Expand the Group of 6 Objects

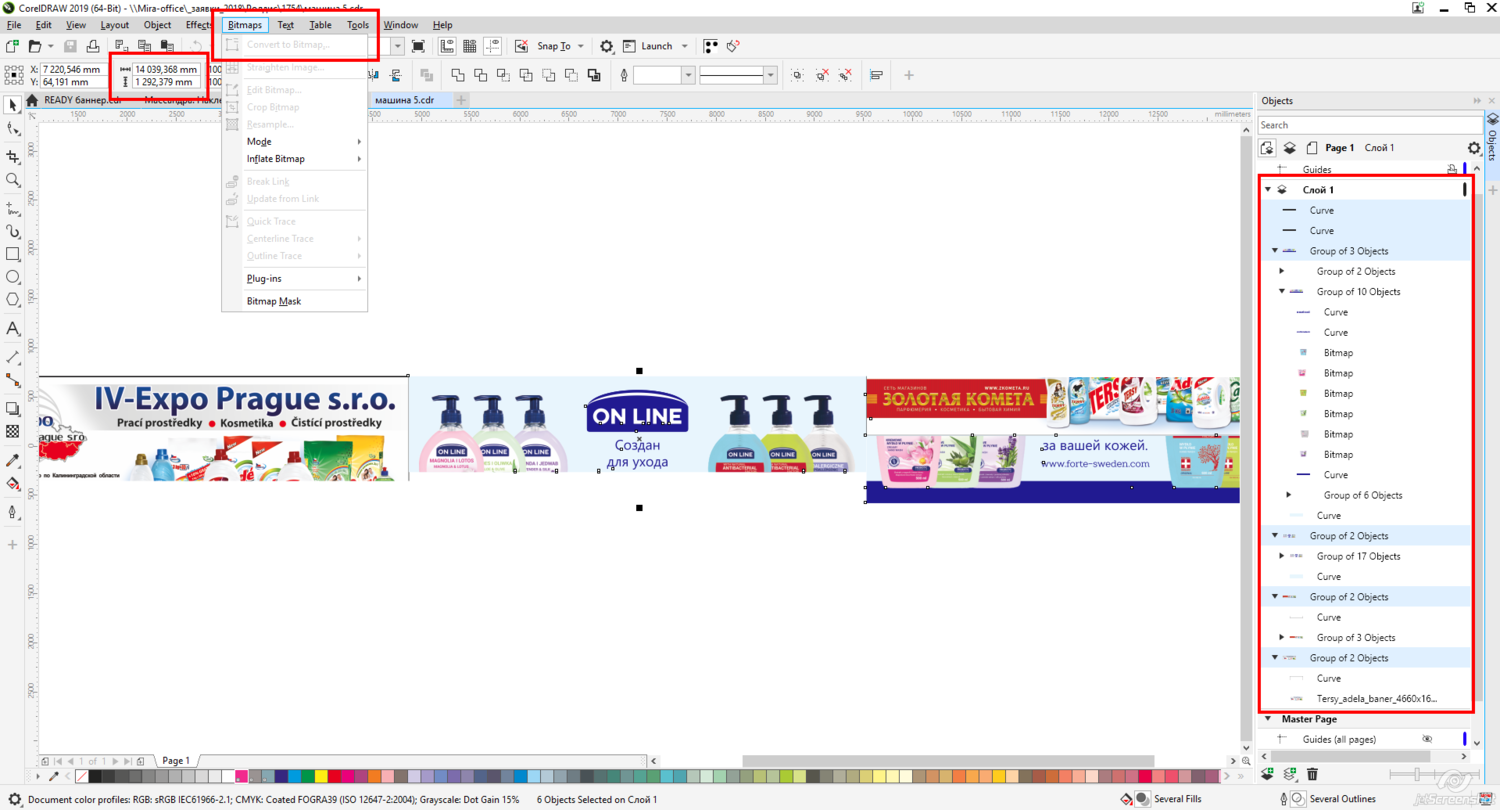[1289, 495]
